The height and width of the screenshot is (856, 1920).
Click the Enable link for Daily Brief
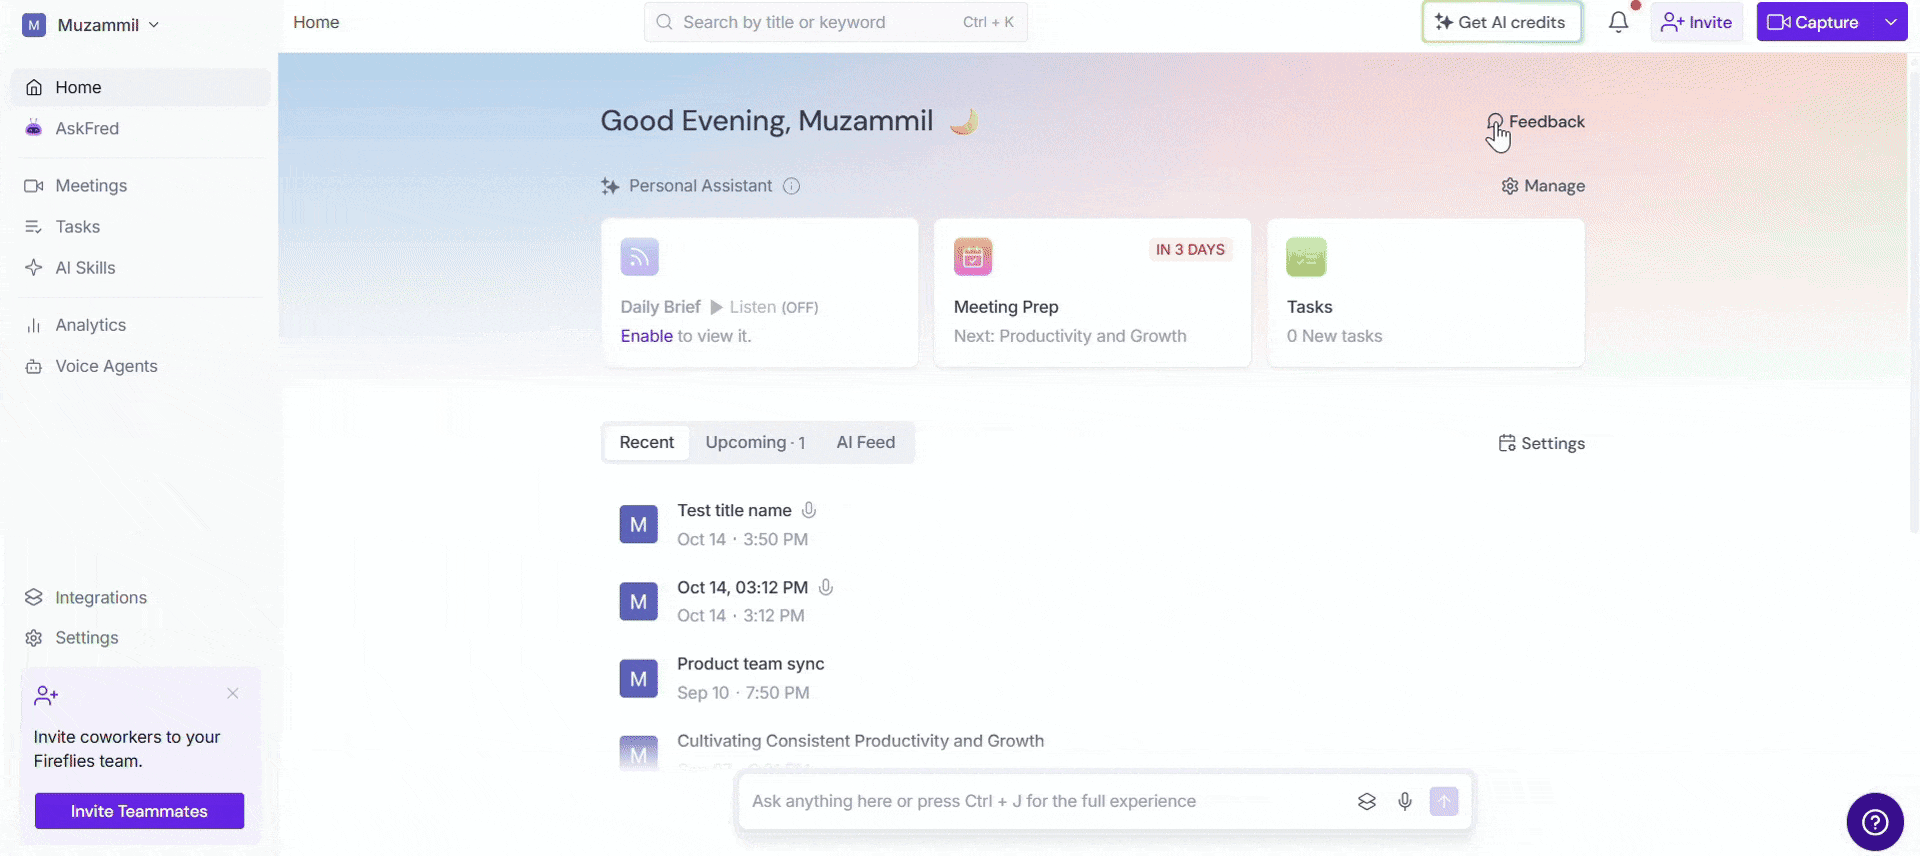pyautogui.click(x=646, y=336)
